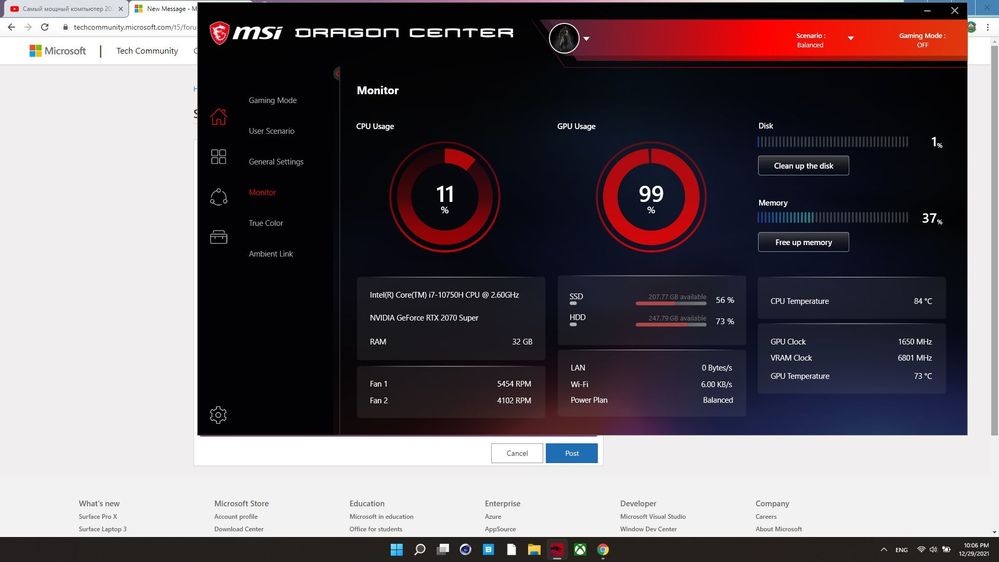Open the Surface Pro X footer link
The height and width of the screenshot is (562, 999).
[x=97, y=516]
